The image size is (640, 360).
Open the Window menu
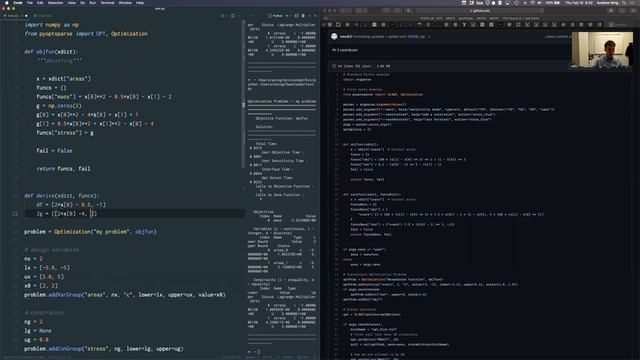point(125,2)
